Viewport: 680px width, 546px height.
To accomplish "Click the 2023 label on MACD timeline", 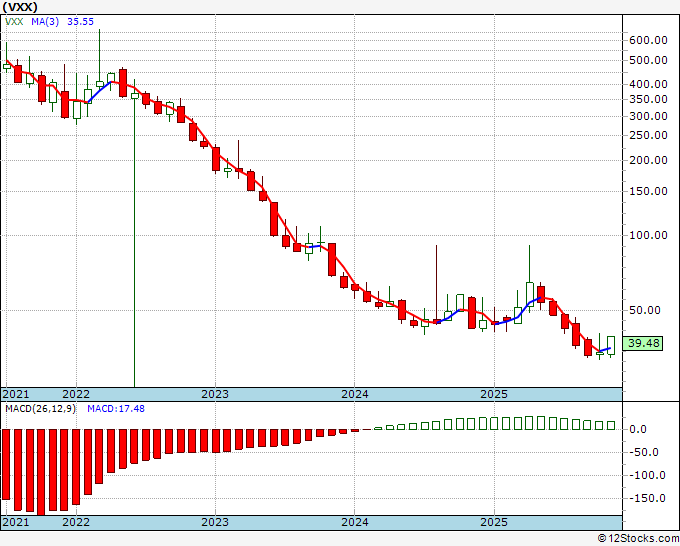I will pos(215,522).
